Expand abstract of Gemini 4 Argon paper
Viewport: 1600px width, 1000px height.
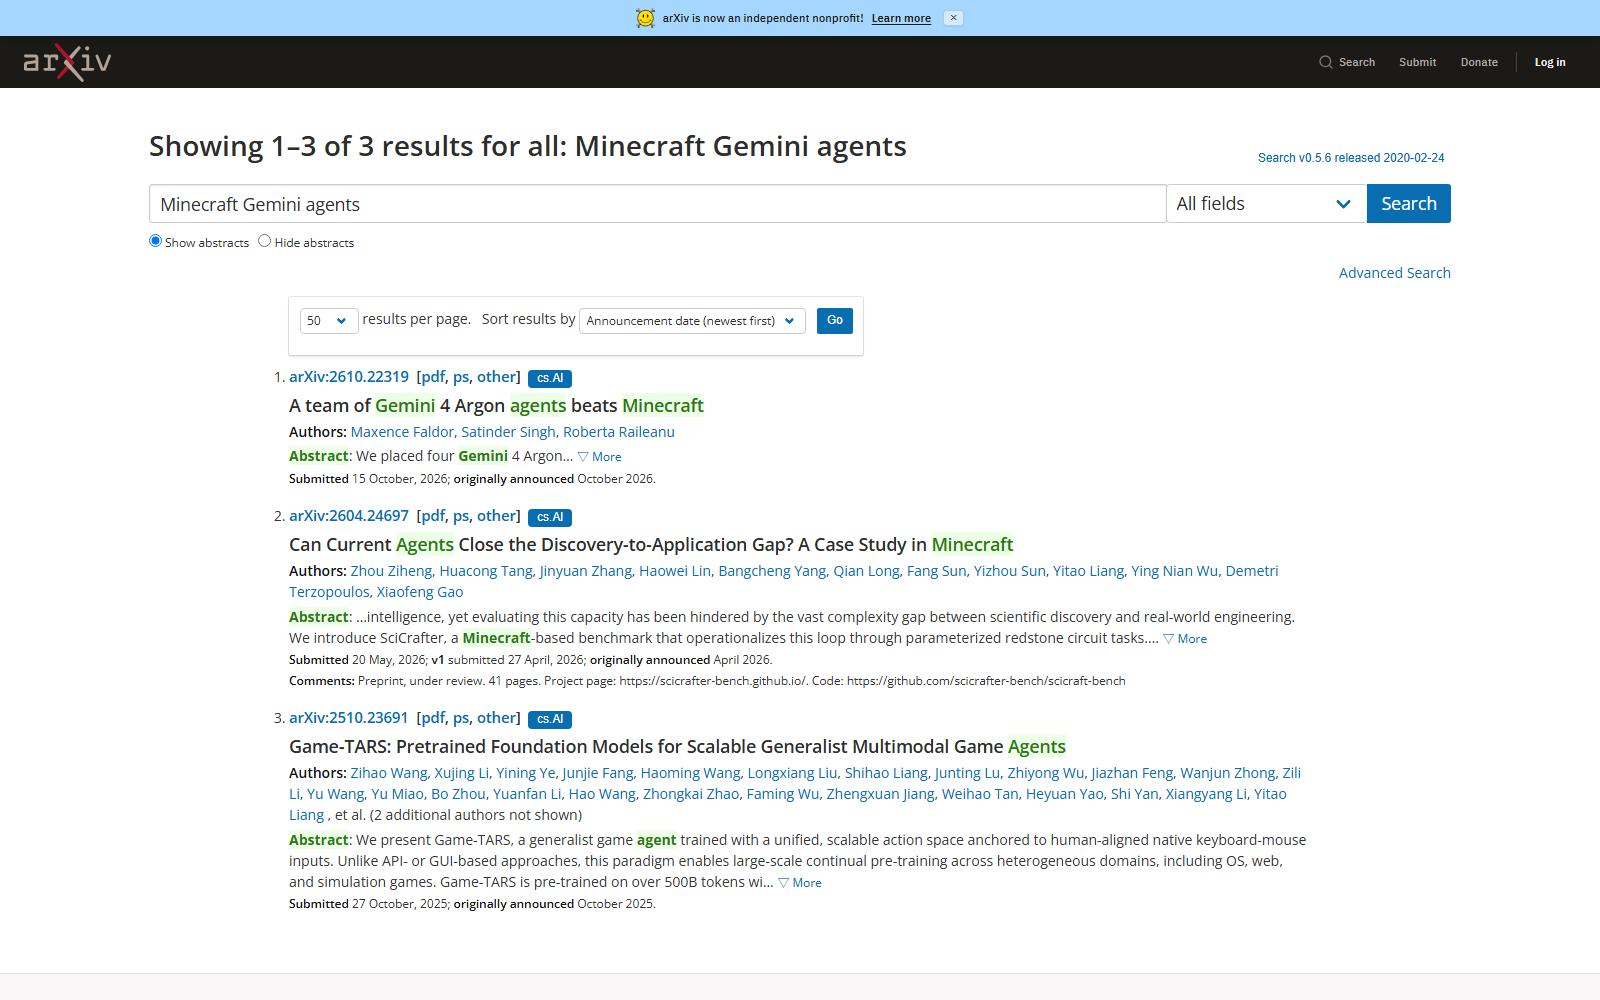(x=600, y=457)
